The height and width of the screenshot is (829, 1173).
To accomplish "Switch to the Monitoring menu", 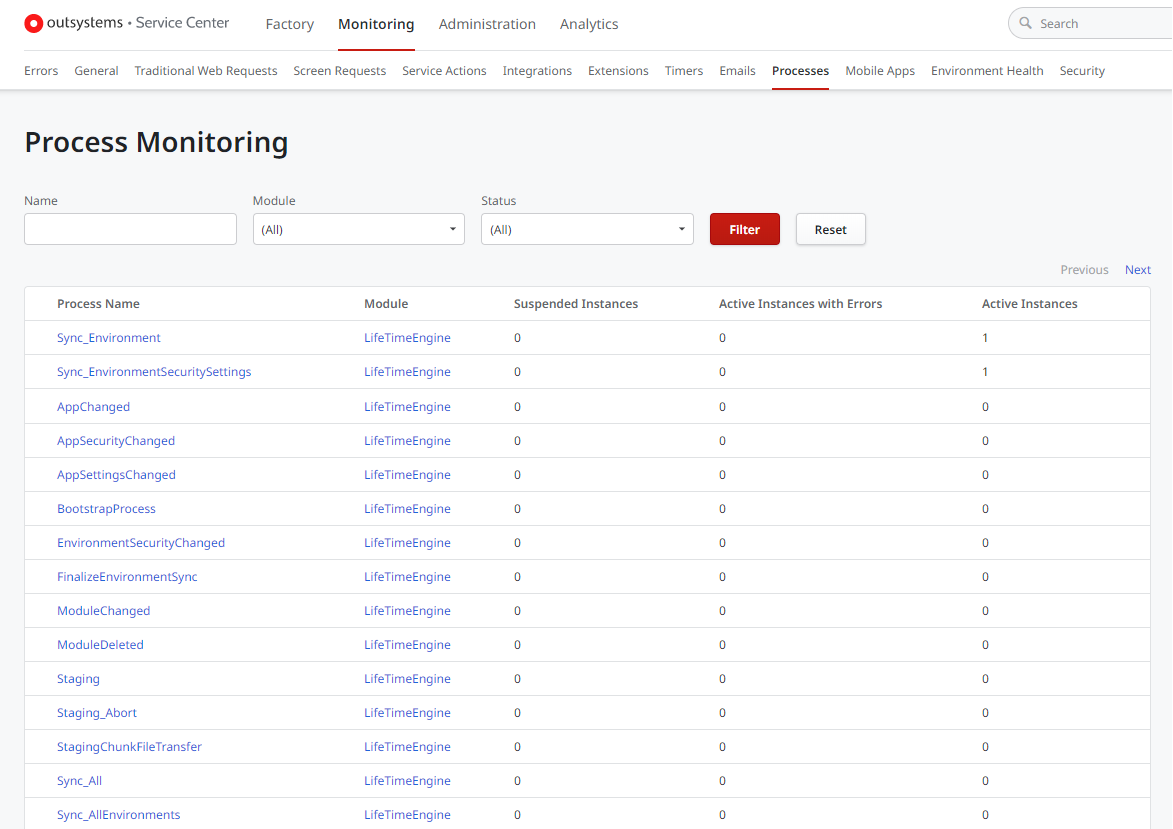I will 376,24.
